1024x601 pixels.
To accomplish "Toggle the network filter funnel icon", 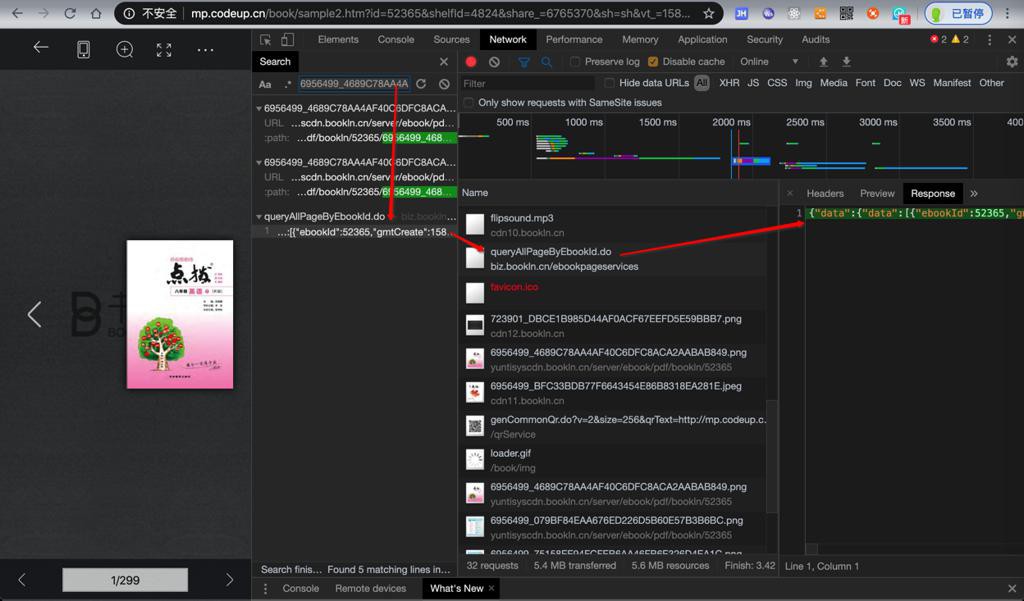I will pyautogui.click(x=524, y=62).
